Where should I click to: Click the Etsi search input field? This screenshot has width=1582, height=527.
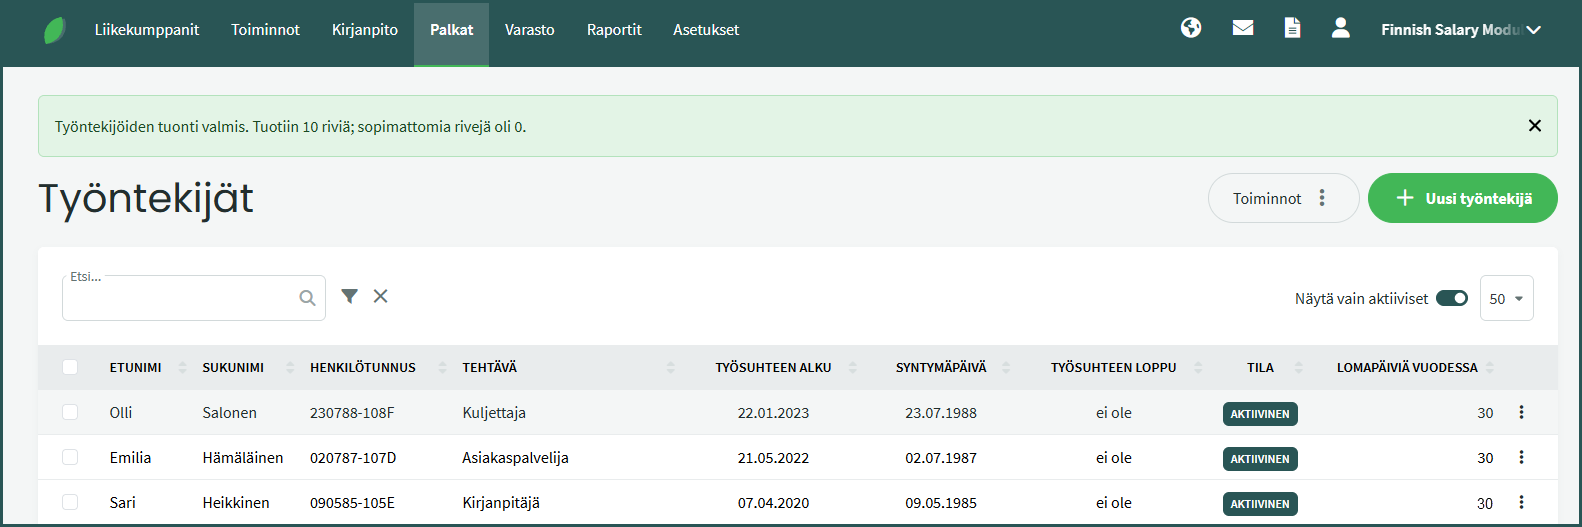(180, 299)
